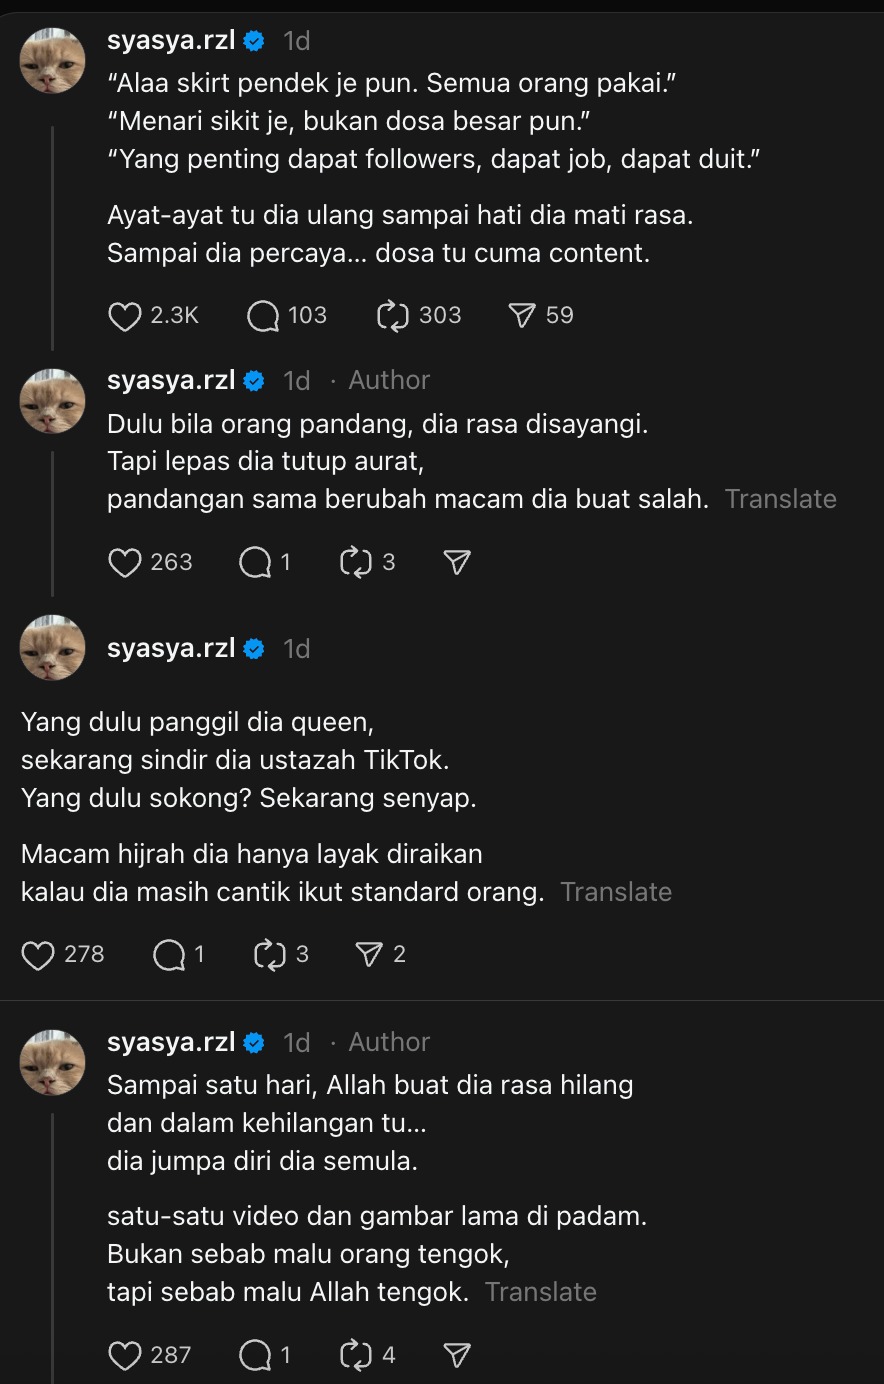Like the final post in the thread

point(124,1355)
